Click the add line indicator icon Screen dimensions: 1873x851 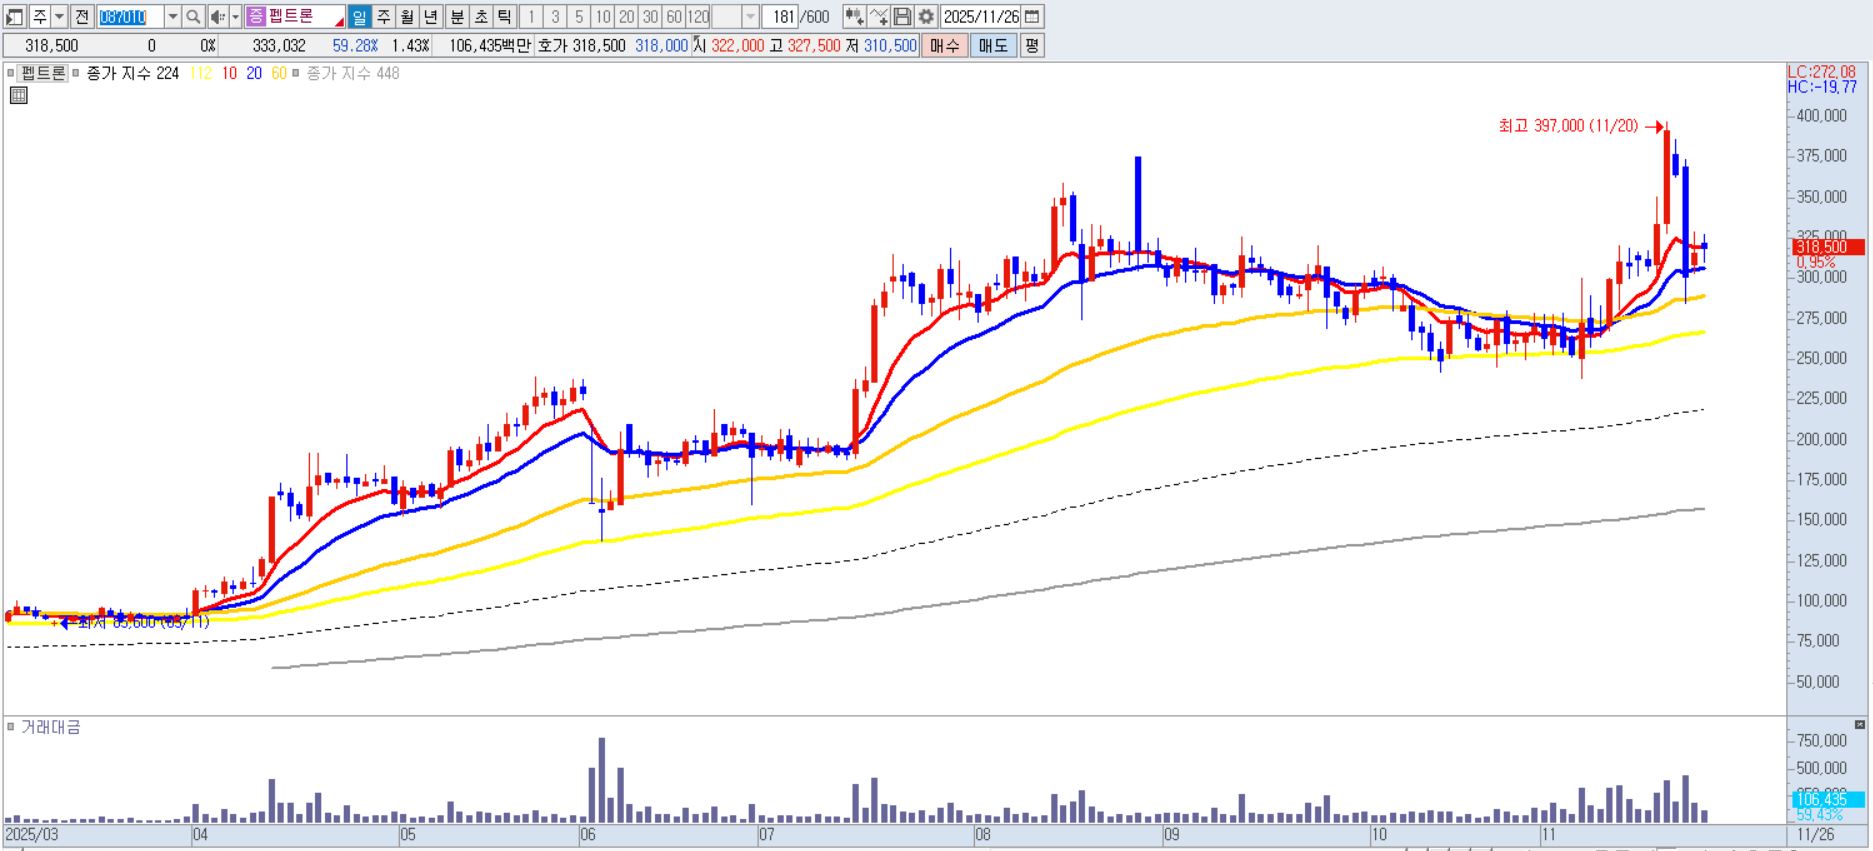[x=878, y=17]
